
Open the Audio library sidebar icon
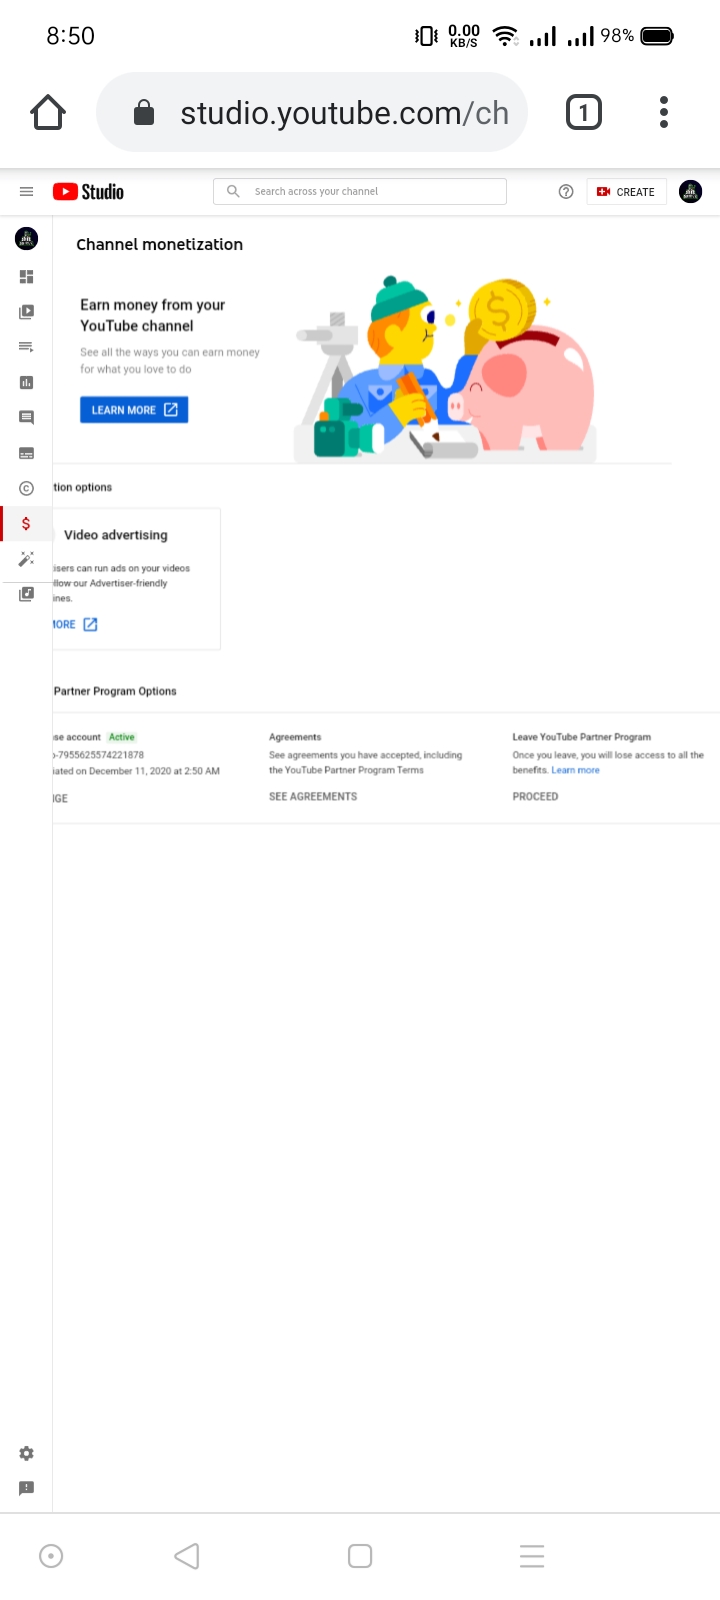(x=27, y=594)
